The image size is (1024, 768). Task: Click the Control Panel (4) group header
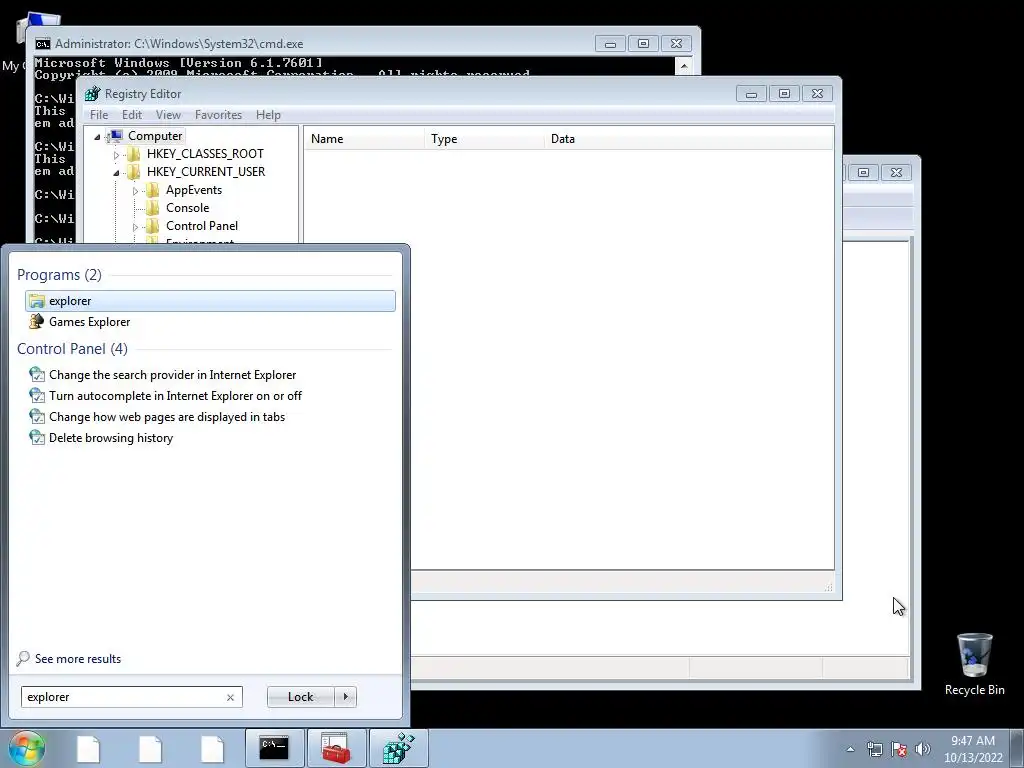point(72,349)
